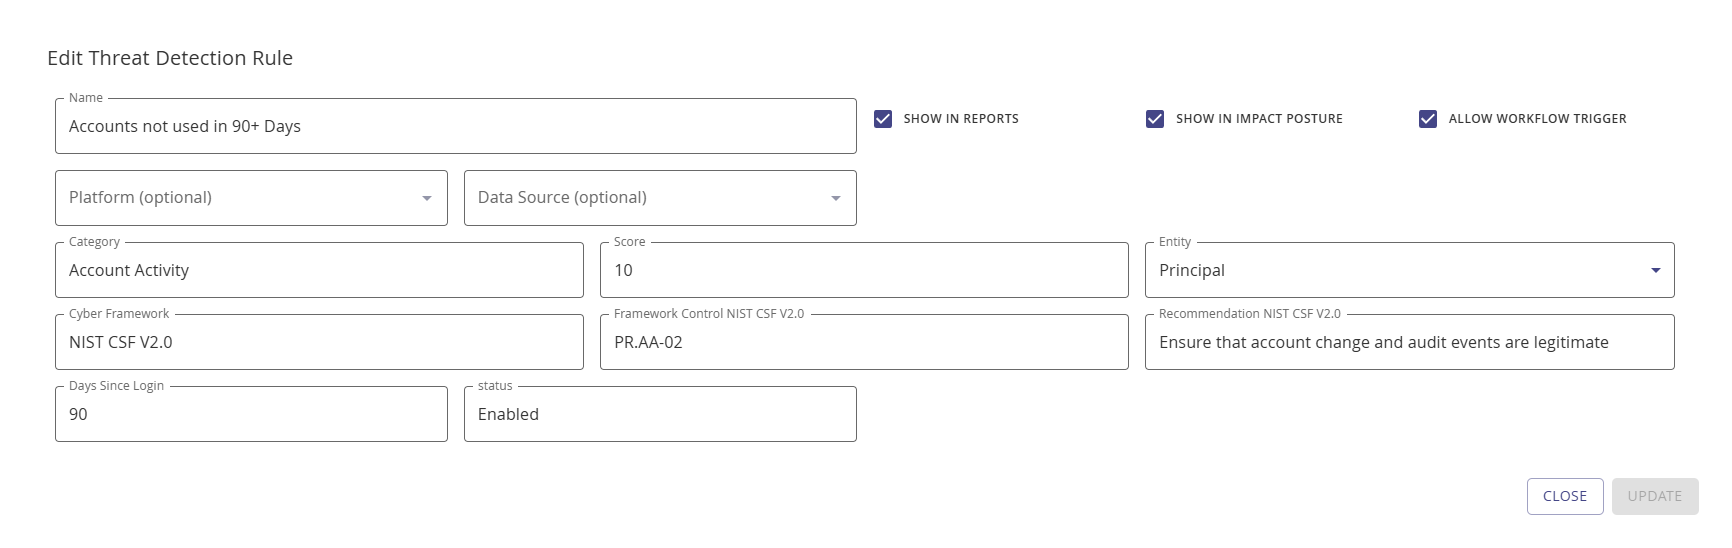Uncheck Show In Impact Posture
This screenshot has height=548, width=1732.
1155,119
